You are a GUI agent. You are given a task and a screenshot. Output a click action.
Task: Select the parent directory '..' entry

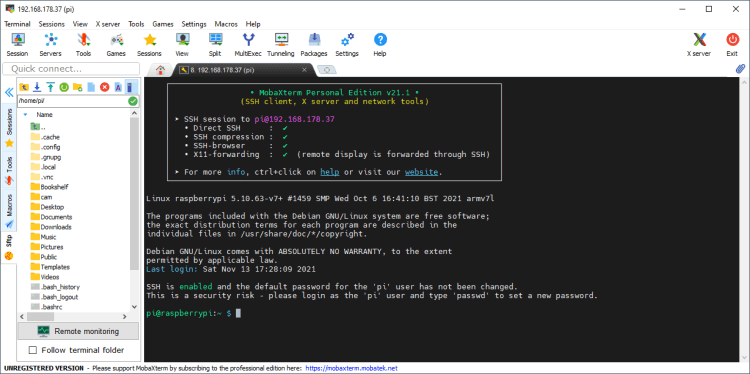click(38, 127)
